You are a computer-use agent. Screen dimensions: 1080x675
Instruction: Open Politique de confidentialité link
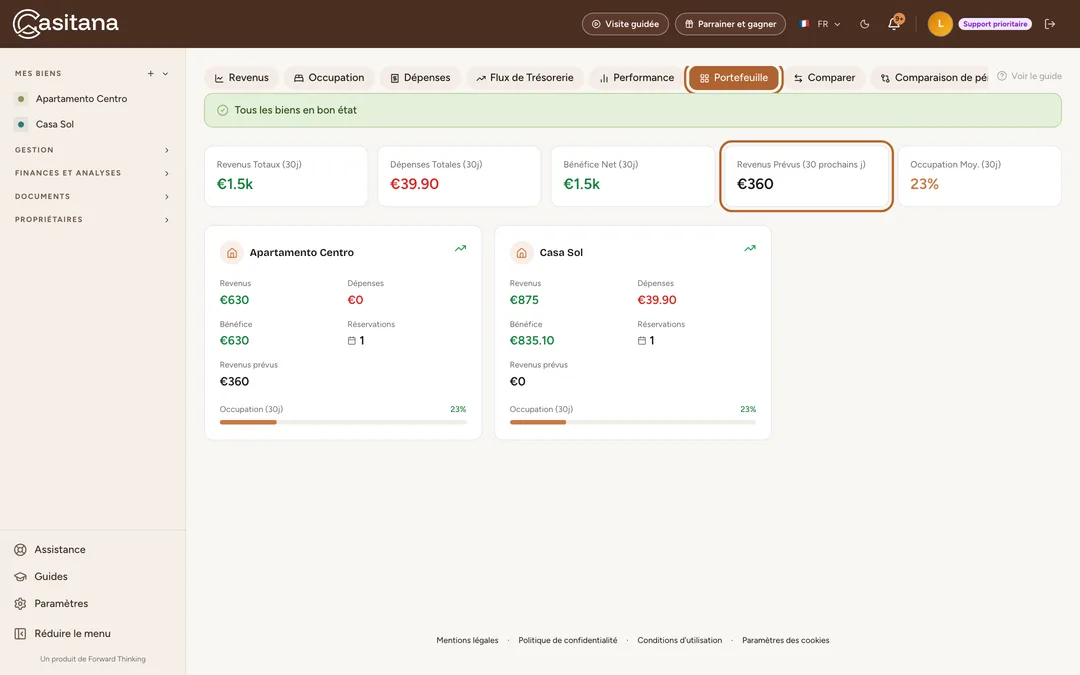[568, 641]
